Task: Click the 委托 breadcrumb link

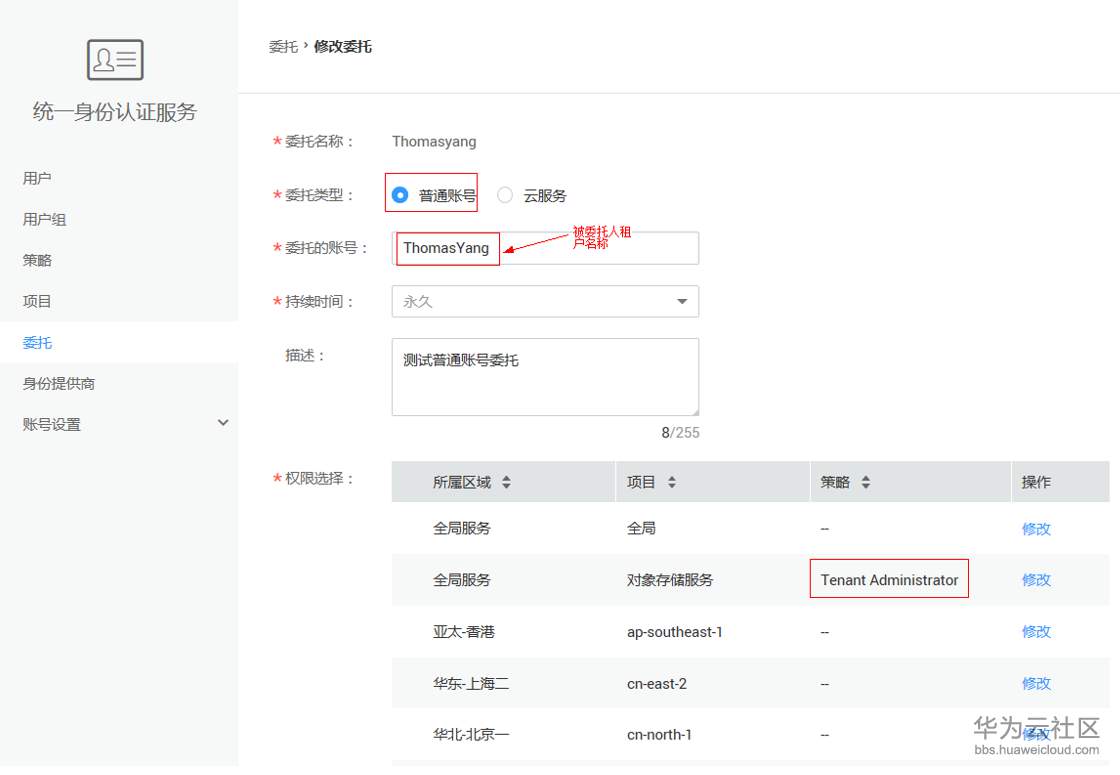Action: tap(283, 46)
